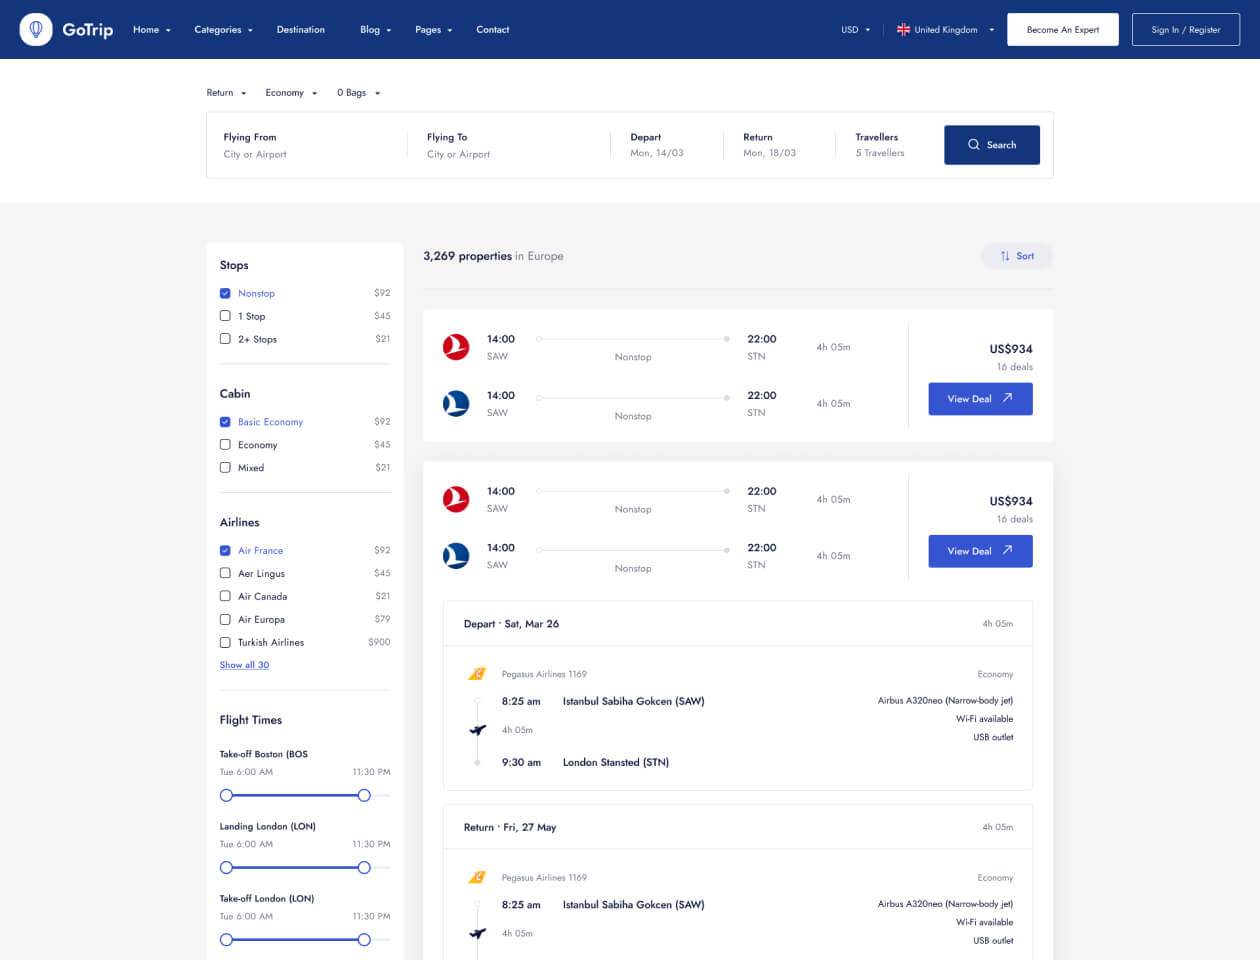Screen dimensions: 1260x960
Task: Uncheck the Nonstop stops filter
Action: tap(225, 293)
